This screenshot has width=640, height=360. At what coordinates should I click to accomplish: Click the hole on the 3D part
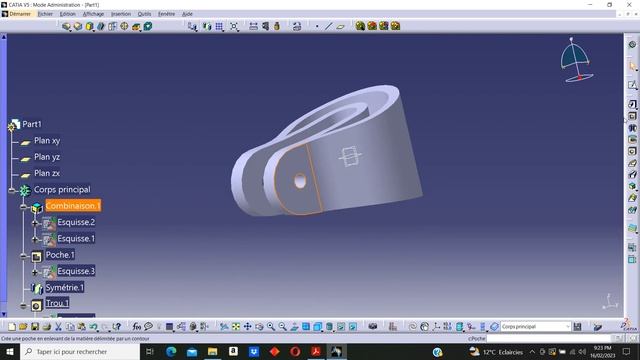point(300,181)
